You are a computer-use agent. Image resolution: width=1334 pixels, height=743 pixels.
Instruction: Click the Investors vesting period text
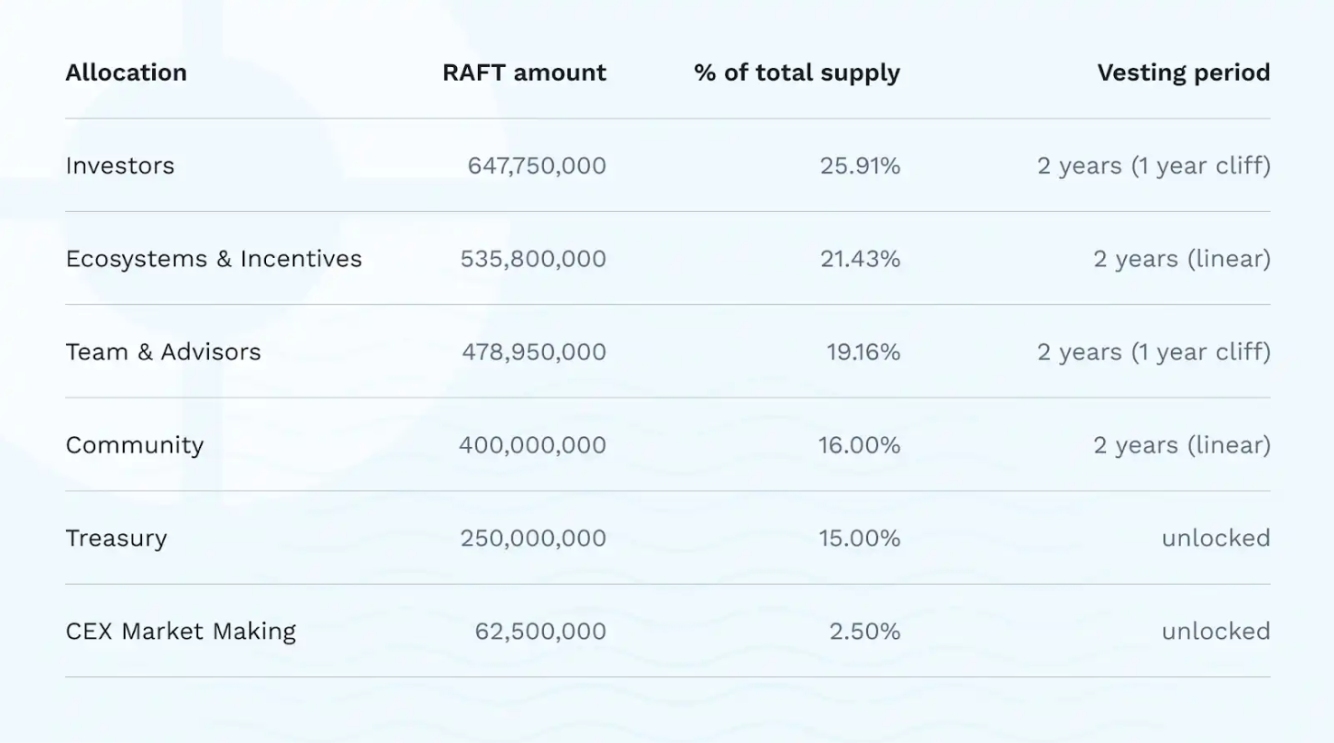click(x=1151, y=165)
